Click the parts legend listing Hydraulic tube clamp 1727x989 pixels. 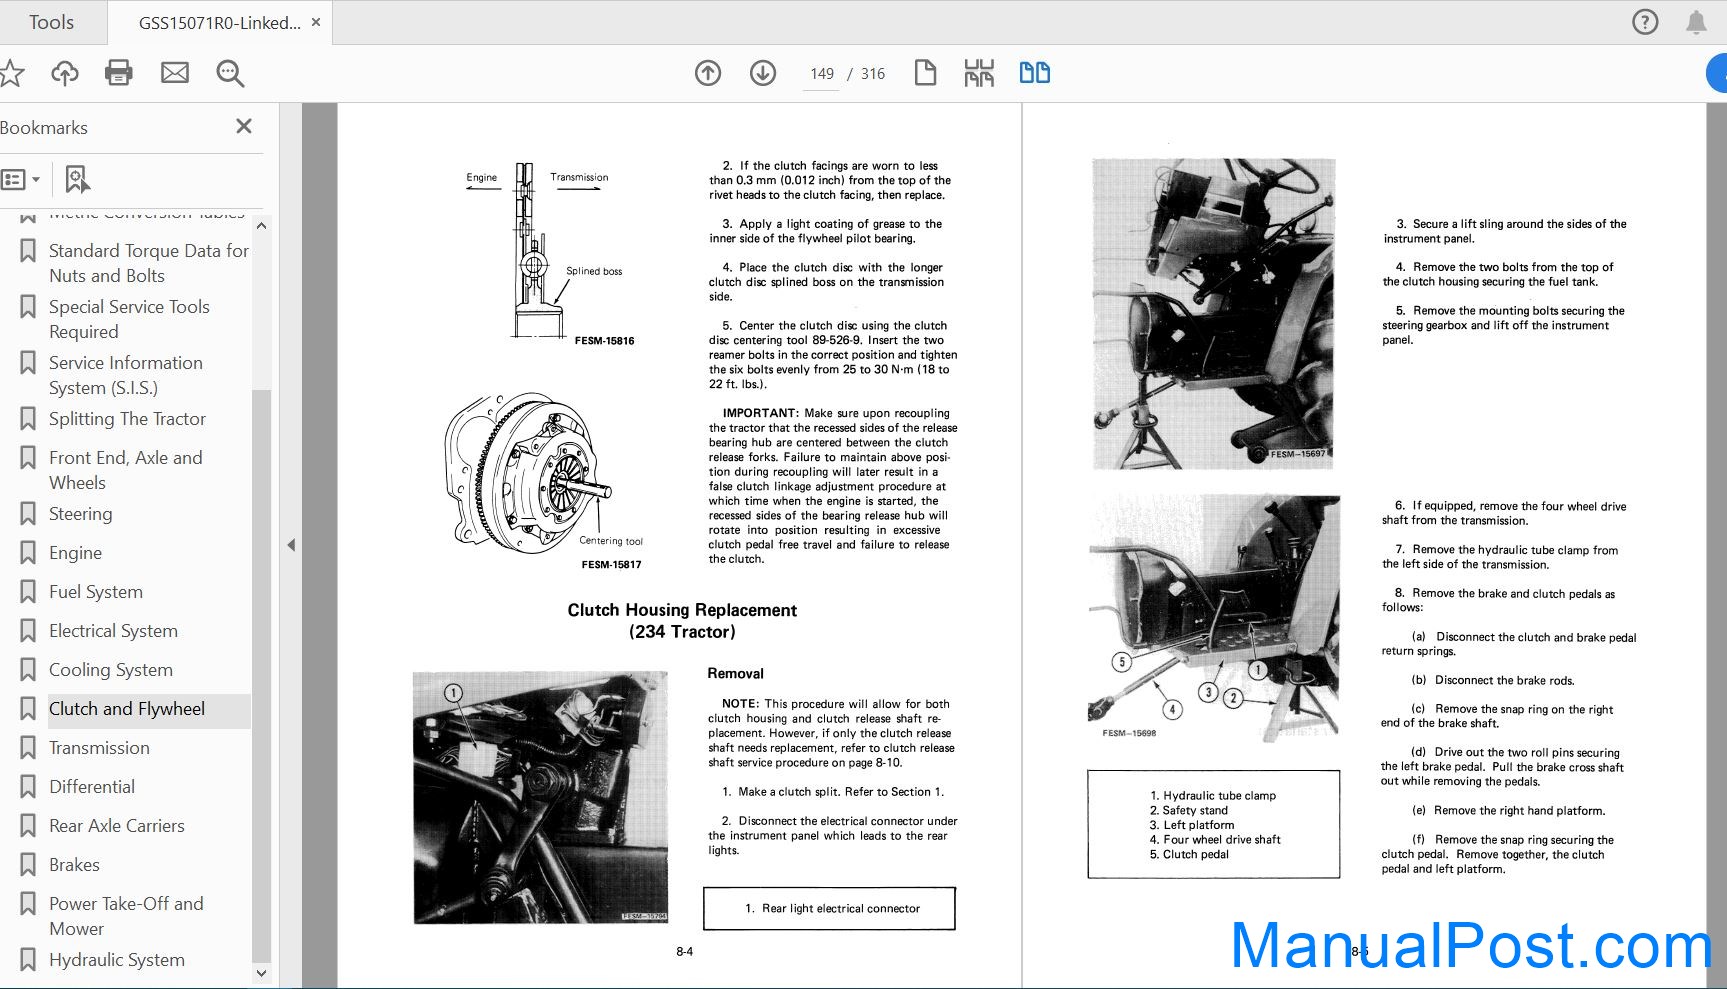(x=1213, y=825)
